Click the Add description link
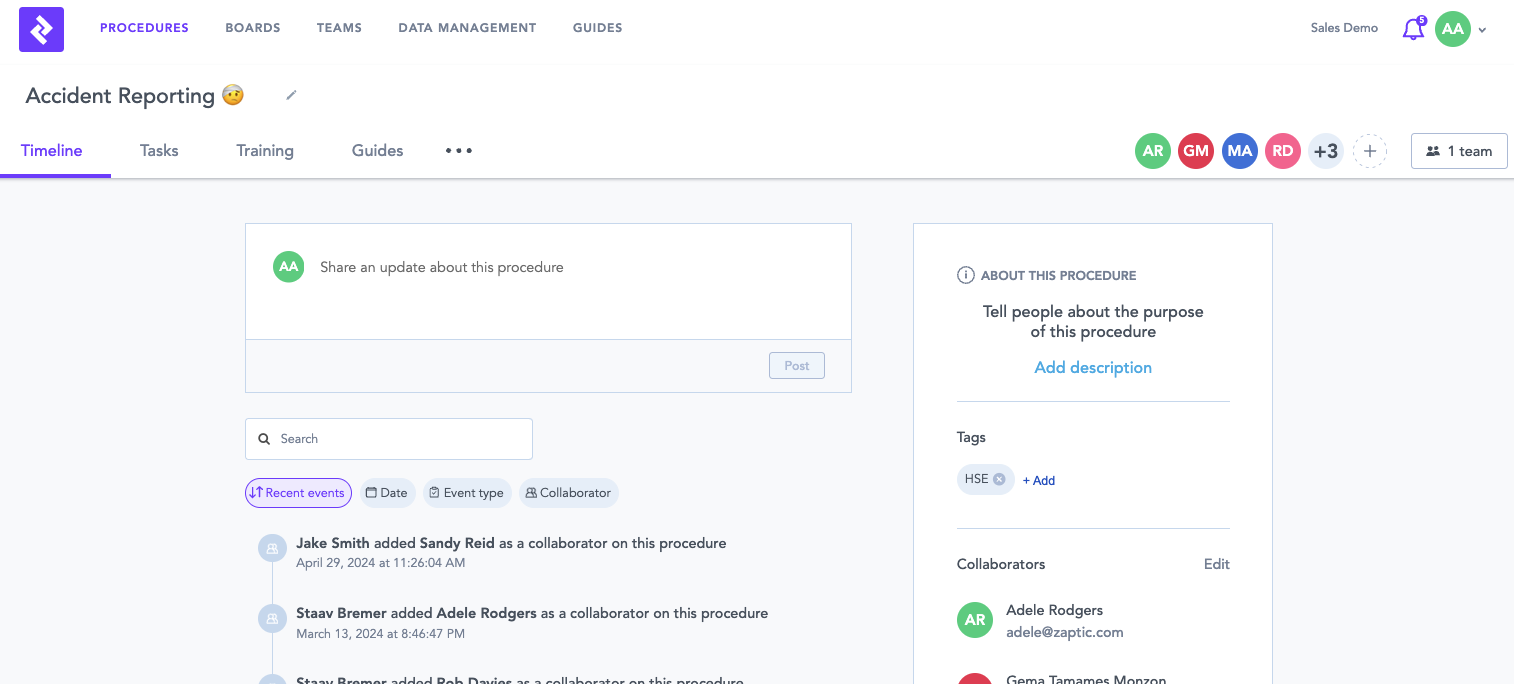The height and width of the screenshot is (684, 1514). point(1092,368)
